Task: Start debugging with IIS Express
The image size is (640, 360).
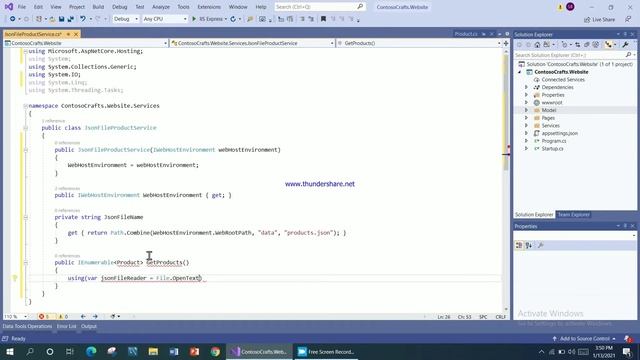Action: tap(209, 19)
